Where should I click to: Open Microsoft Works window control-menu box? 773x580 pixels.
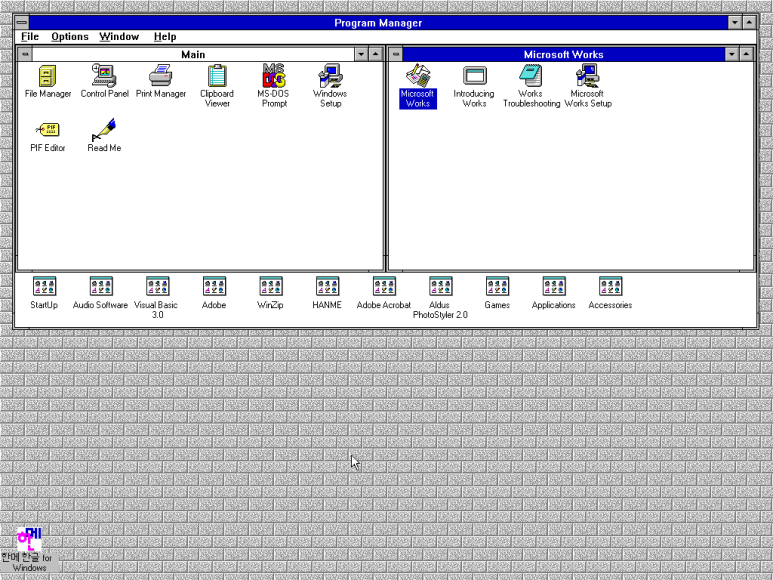[396, 54]
